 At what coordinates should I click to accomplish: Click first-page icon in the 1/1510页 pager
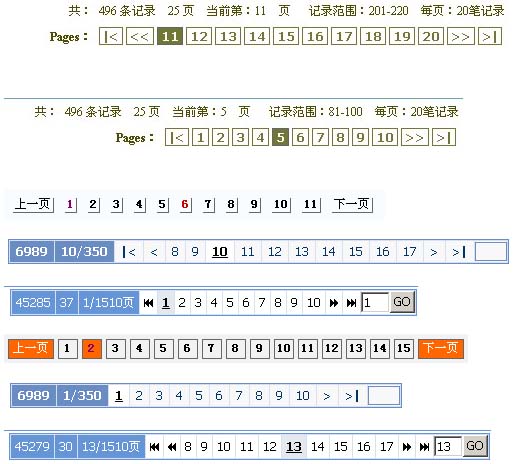148,303
